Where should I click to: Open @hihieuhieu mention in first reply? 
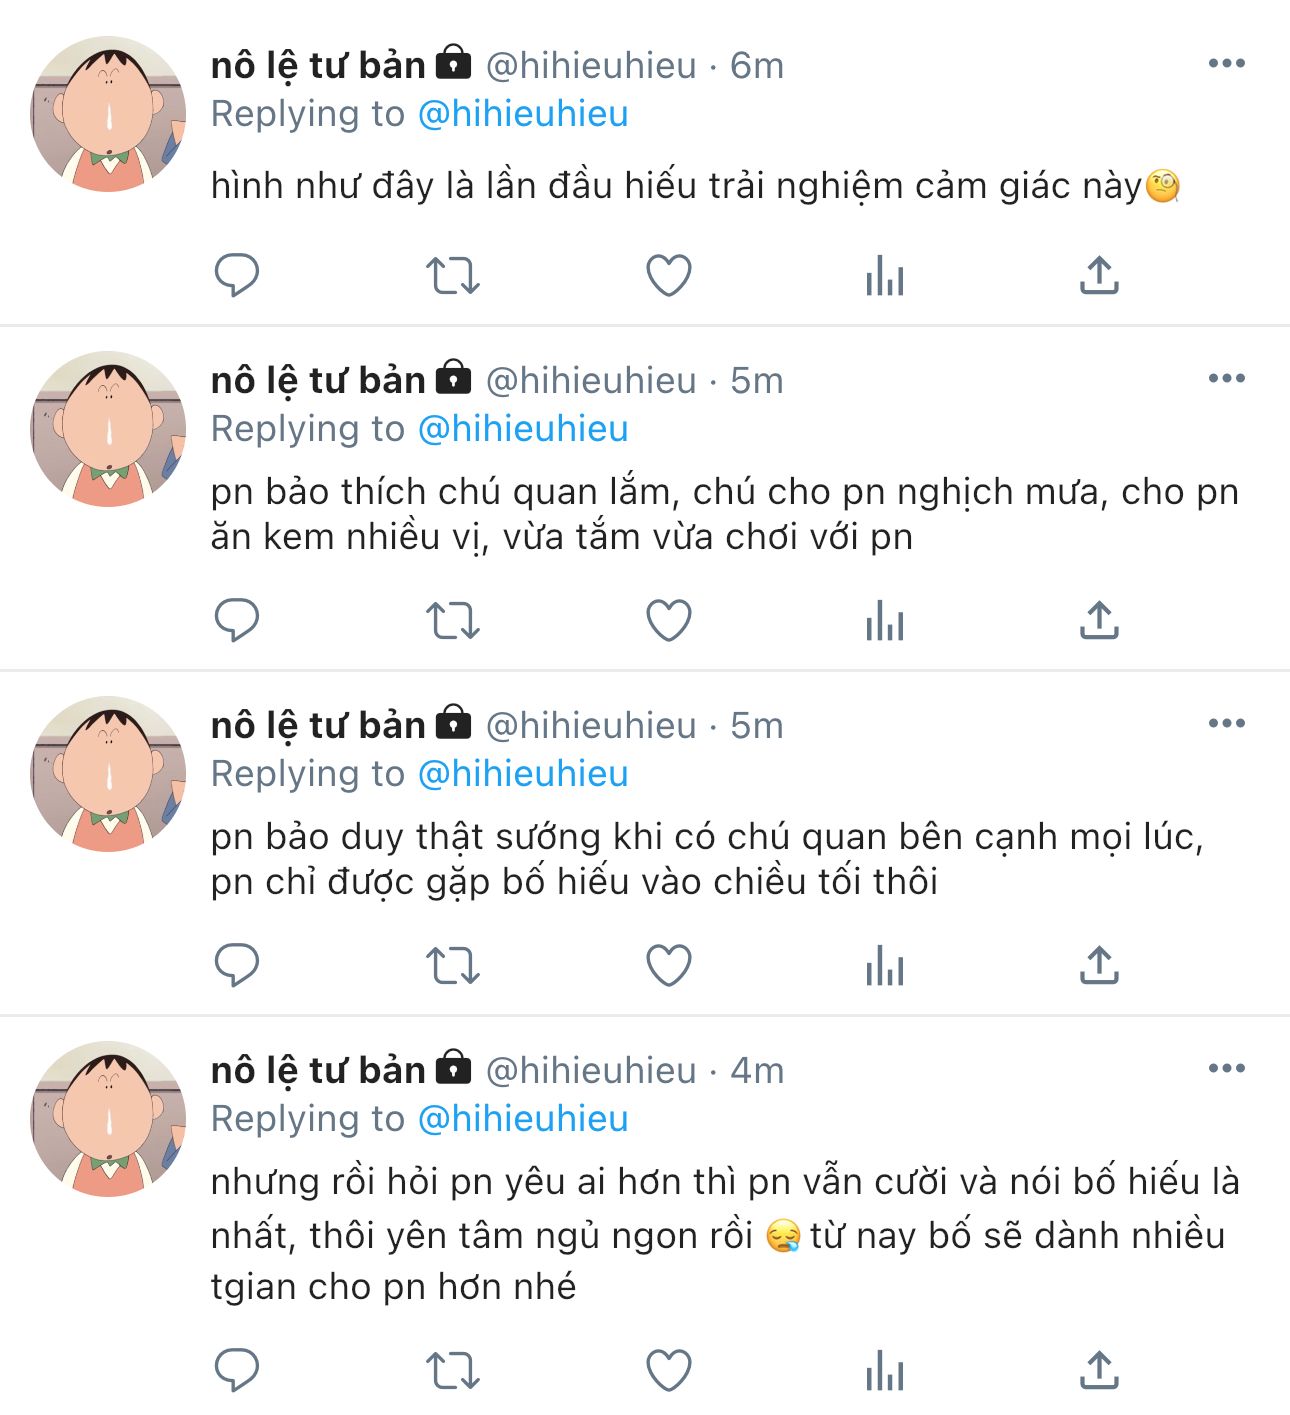click(x=523, y=113)
